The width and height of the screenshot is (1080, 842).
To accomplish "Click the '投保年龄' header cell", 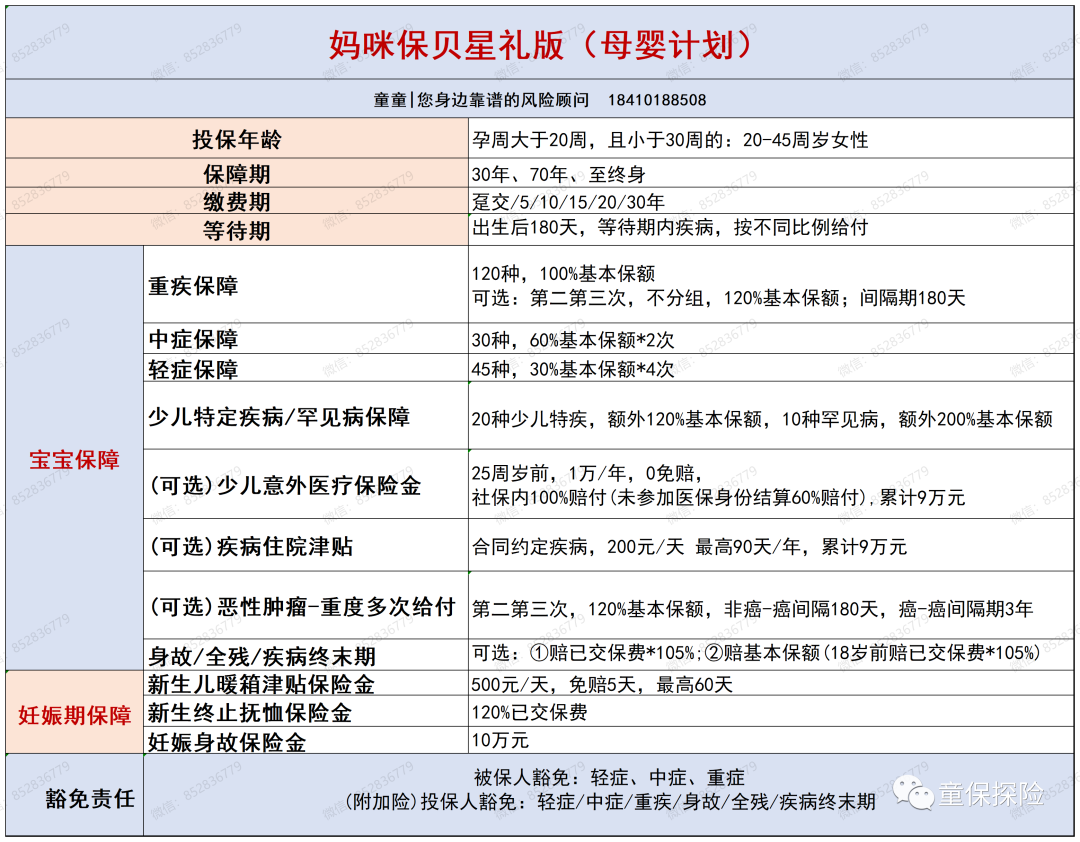I will coord(237,138).
